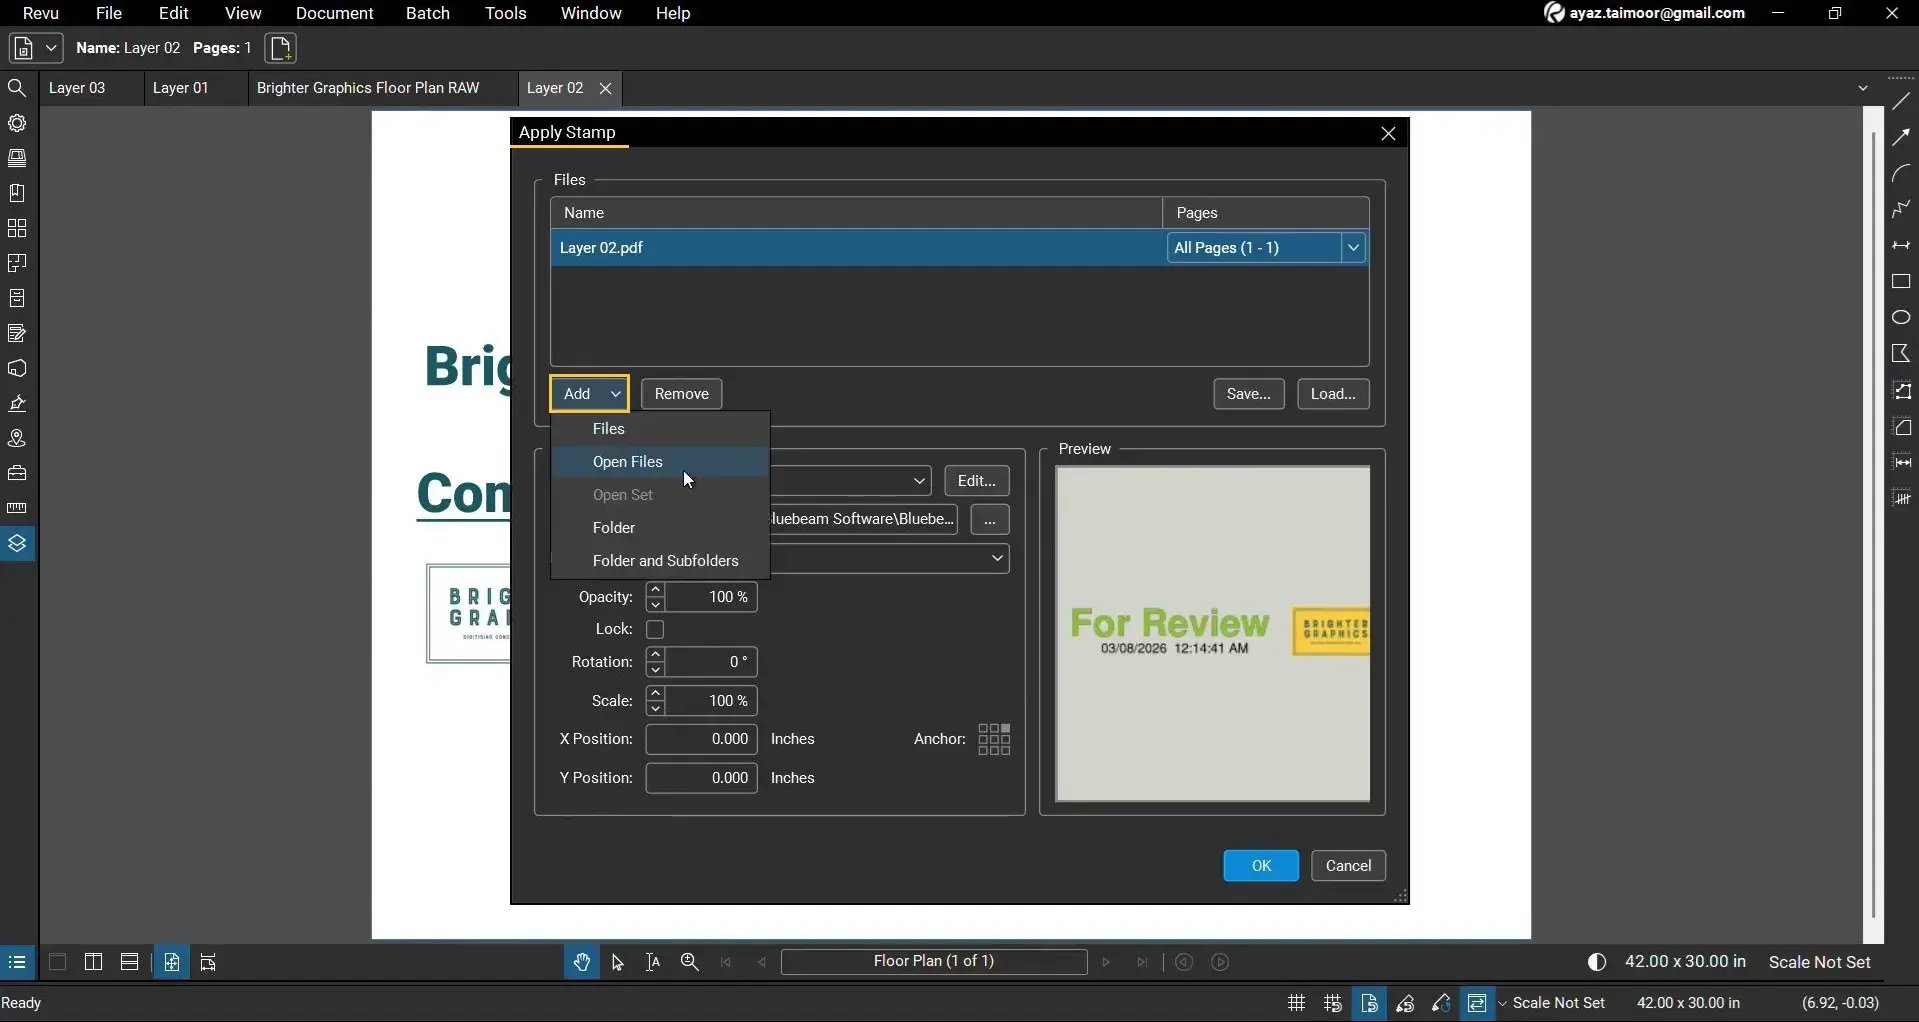Activate the Pan hand tool
The height and width of the screenshot is (1022, 1919).
click(x=582, y=963)
